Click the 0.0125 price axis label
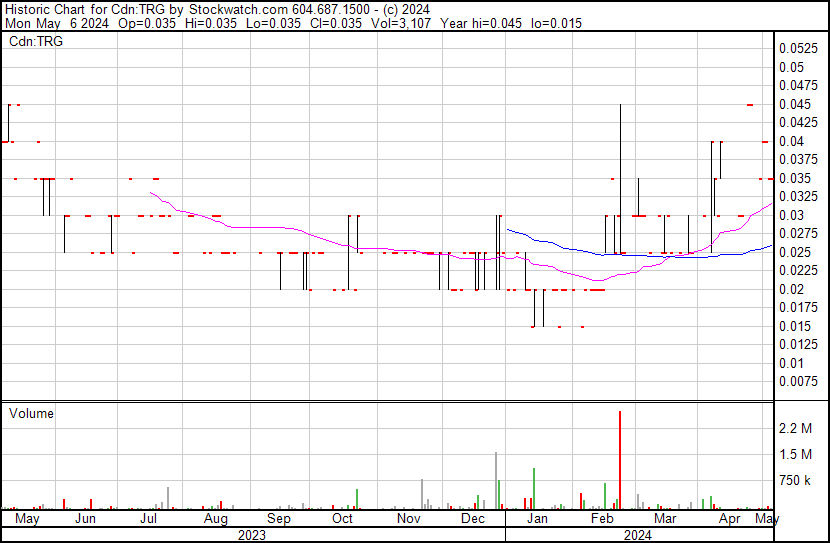 (x=798, y=345)
